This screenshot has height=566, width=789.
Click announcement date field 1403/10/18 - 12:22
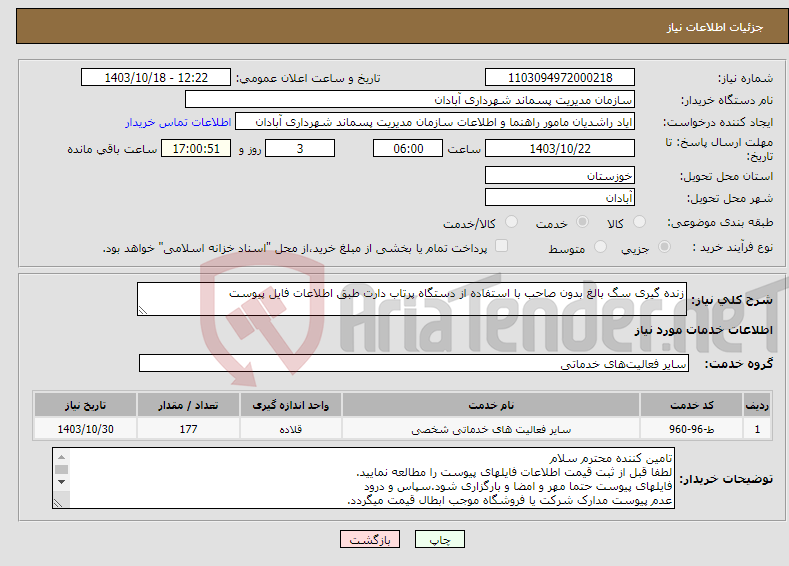click(x=156, y=77)
